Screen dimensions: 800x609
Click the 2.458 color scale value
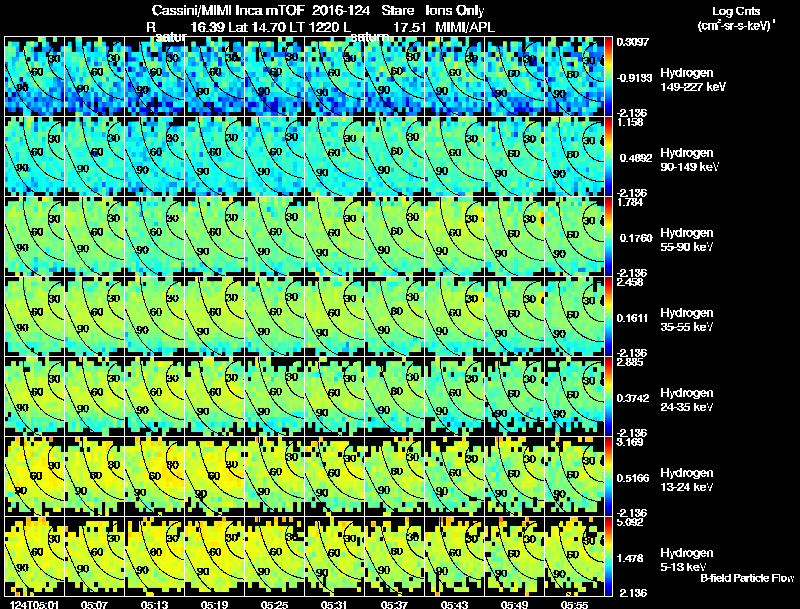click(630, 282)
